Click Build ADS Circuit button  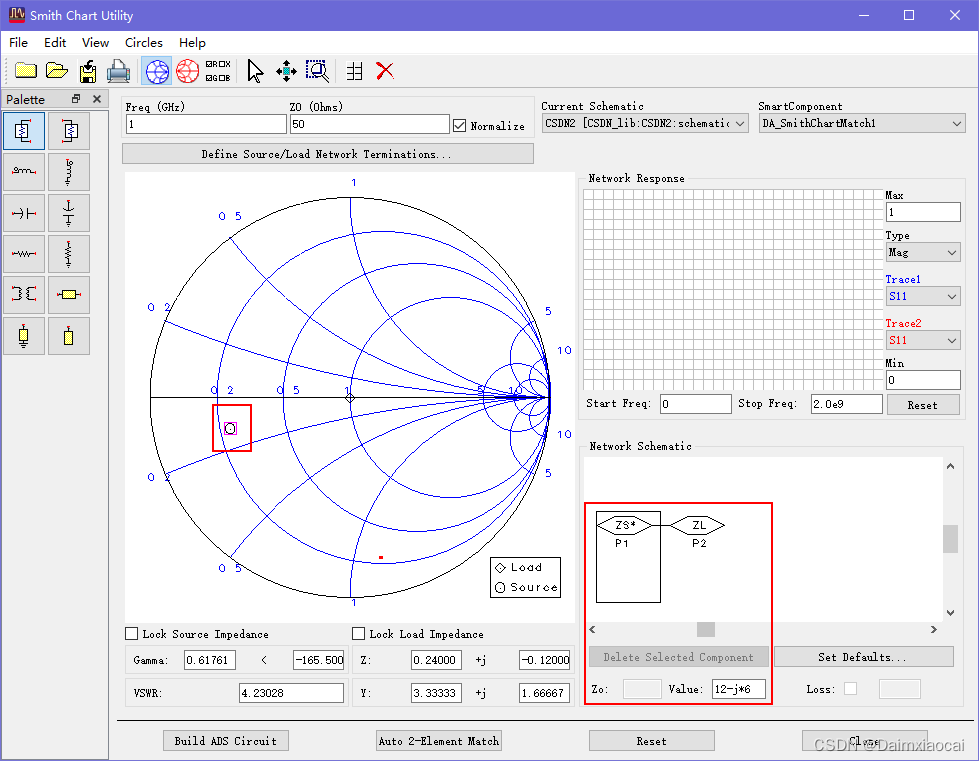click(226, 740)
